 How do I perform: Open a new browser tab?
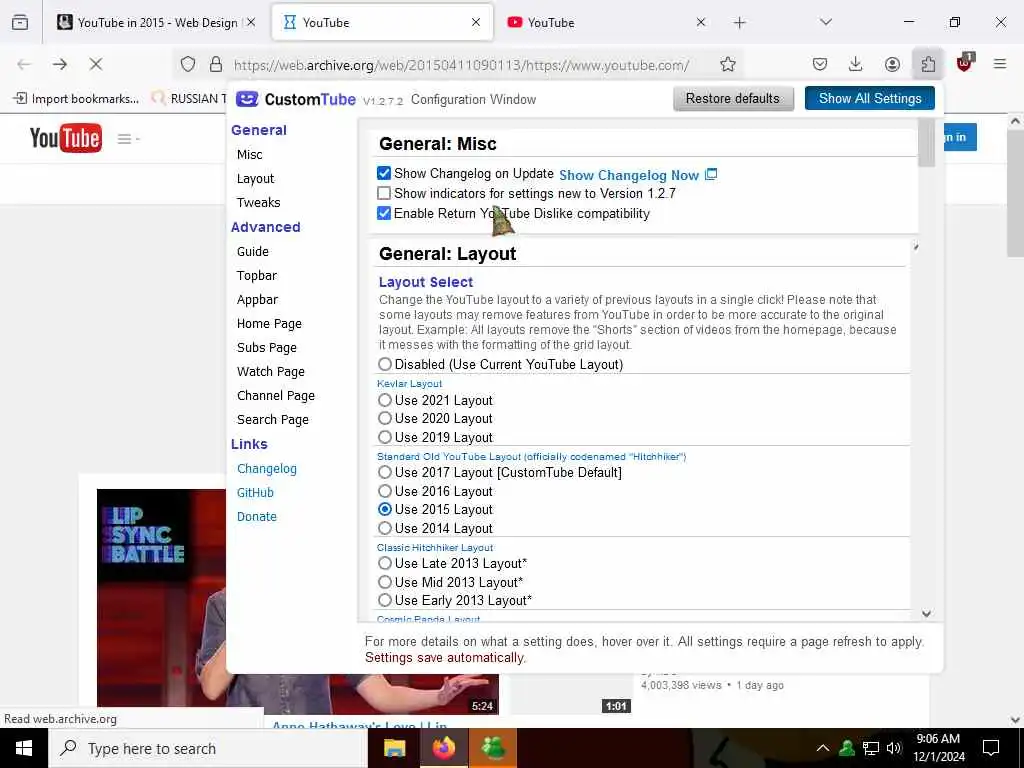pyautogui.click(x=739, y=23)
